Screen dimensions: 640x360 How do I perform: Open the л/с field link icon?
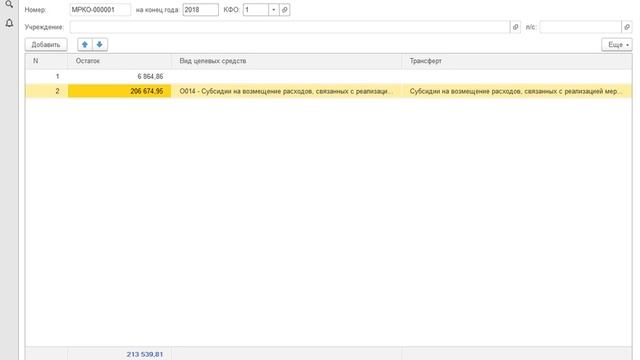627,27
